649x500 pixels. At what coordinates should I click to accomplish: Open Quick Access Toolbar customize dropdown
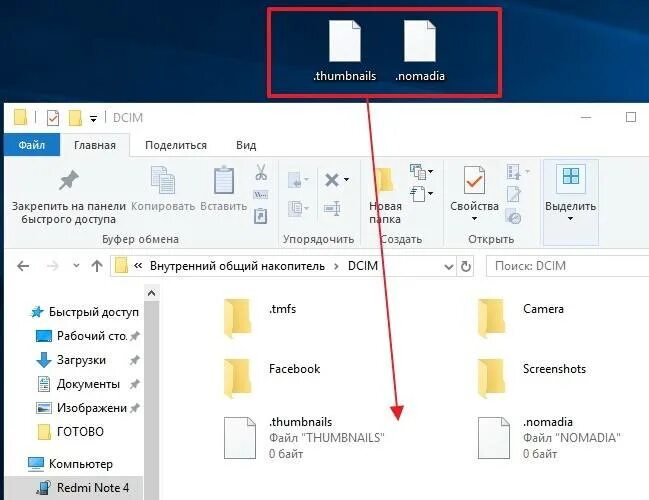pos(94,119)
